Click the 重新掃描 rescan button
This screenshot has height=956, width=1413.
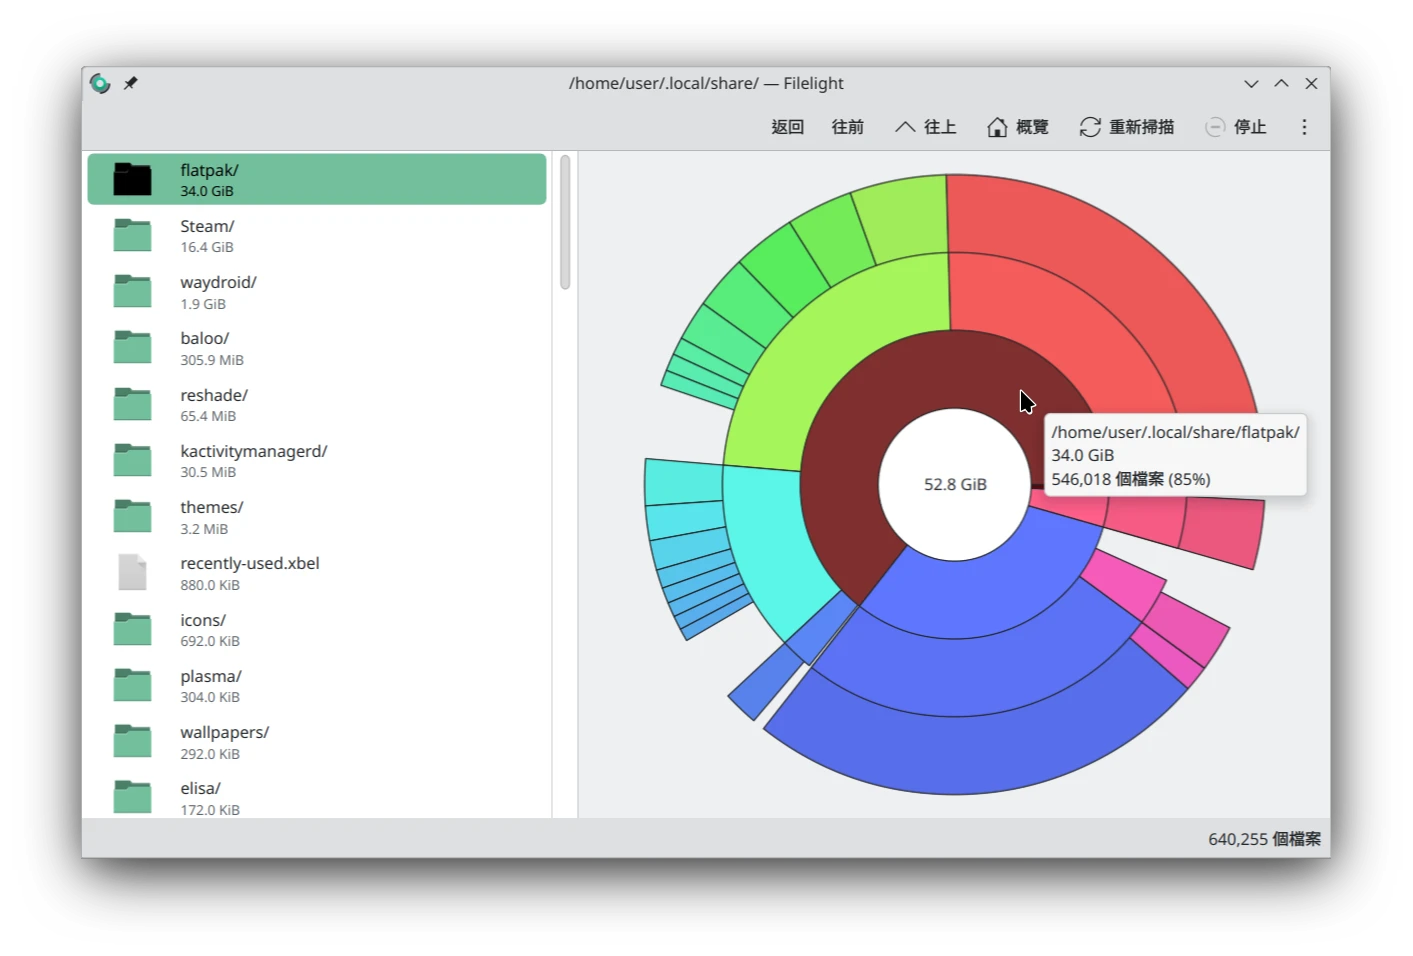pyautogui.click(x=1127, y=127)
